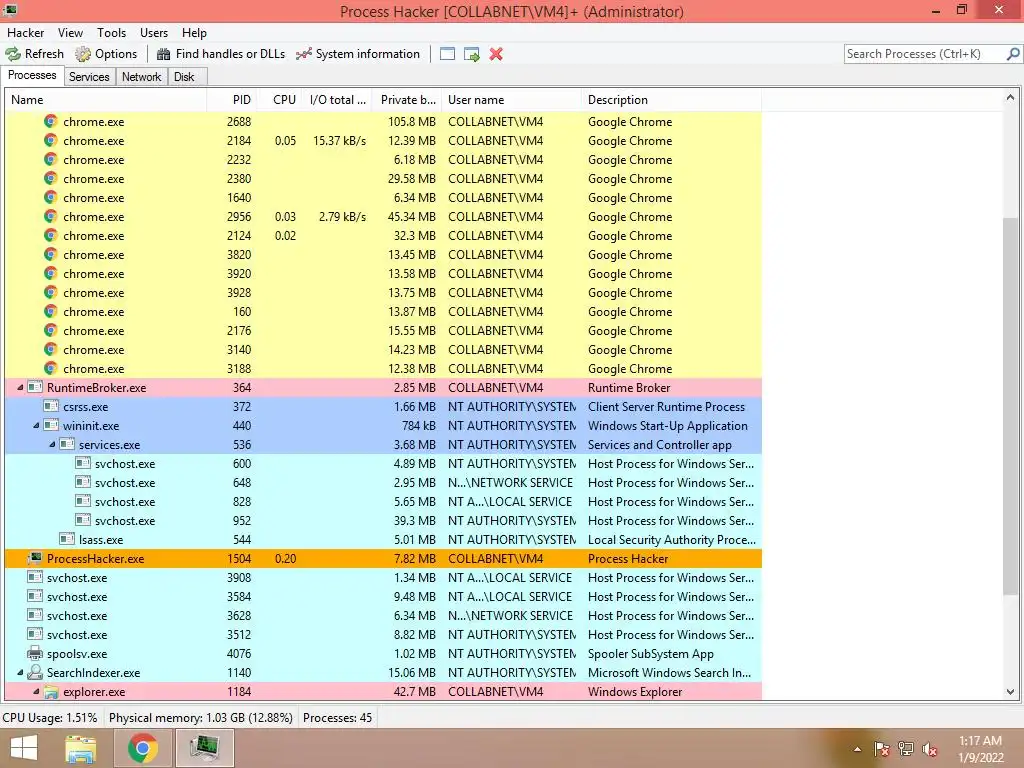Collapse the wininit.exe tree node
The height and width of the screenshot is (768, 1024).
pyautogui.click(x=37, y=425)
